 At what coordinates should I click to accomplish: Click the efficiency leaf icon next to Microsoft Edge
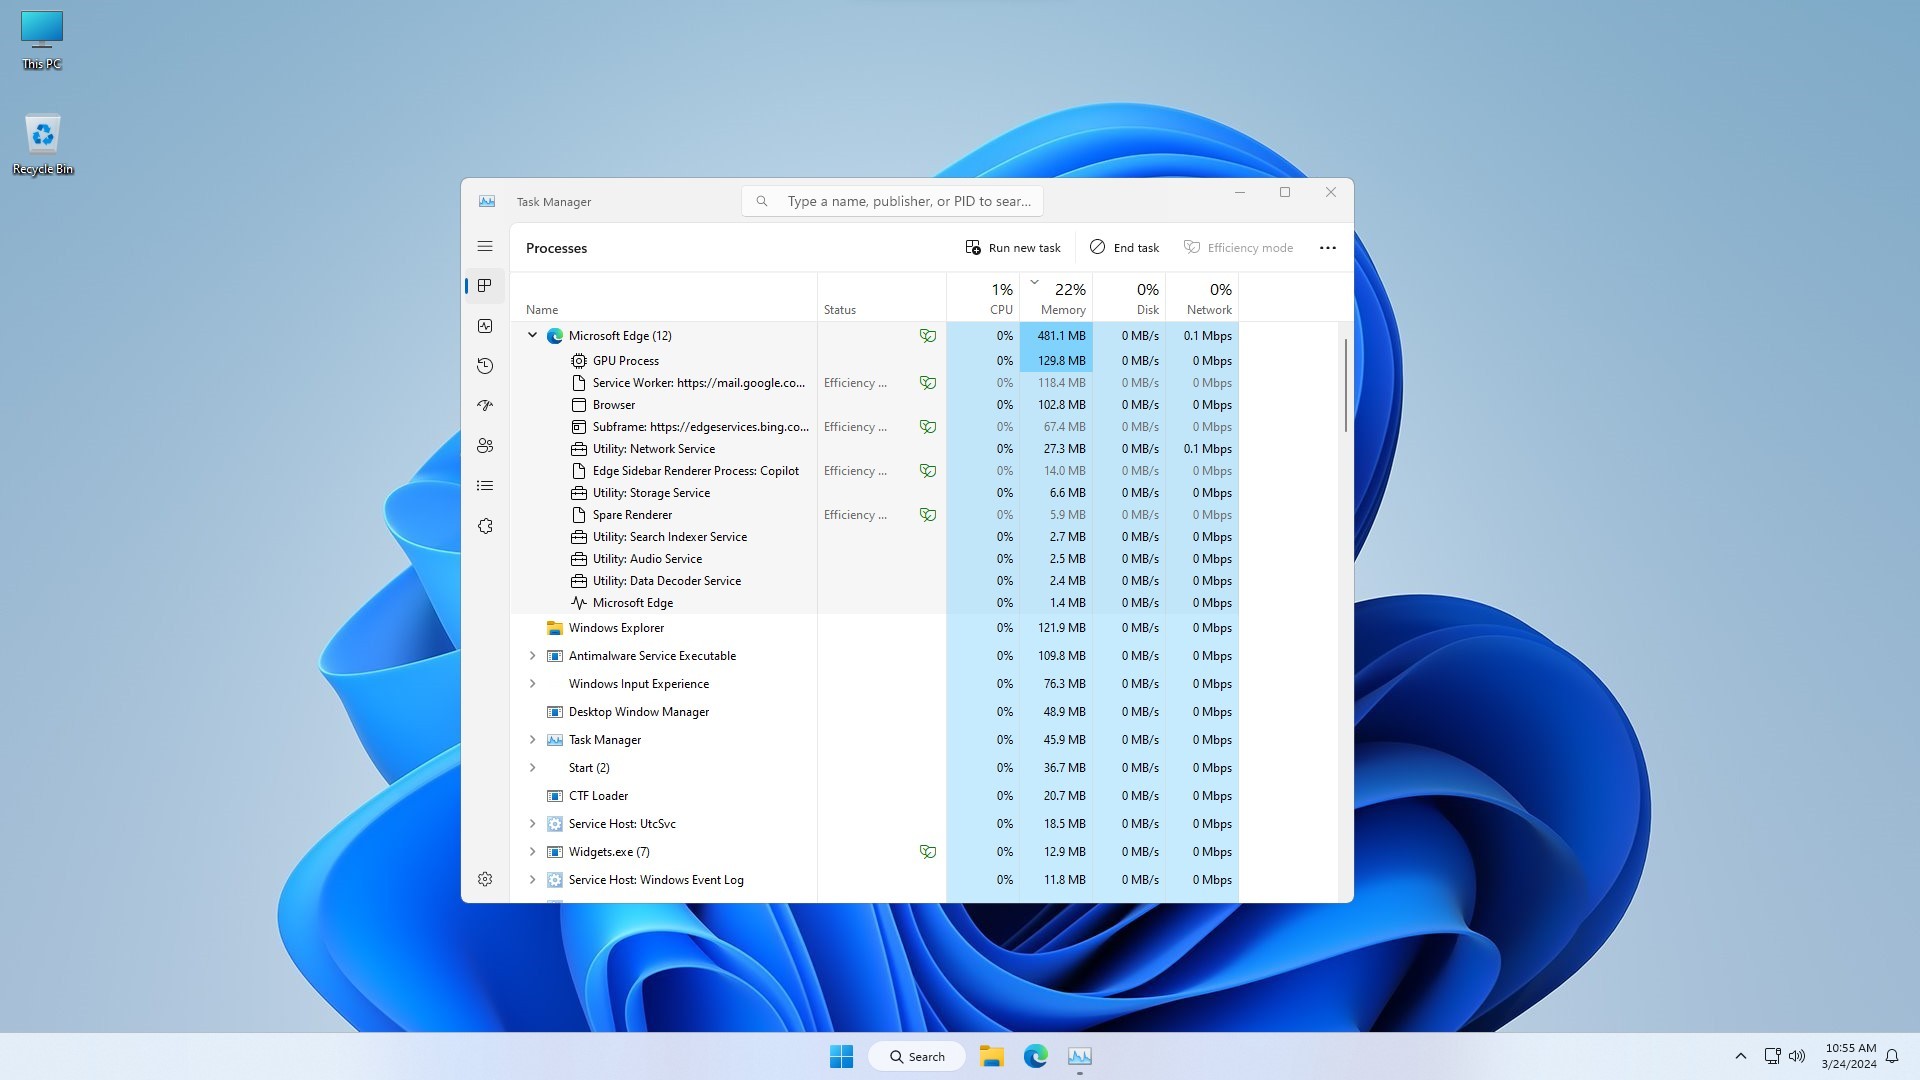click(928, 335)
